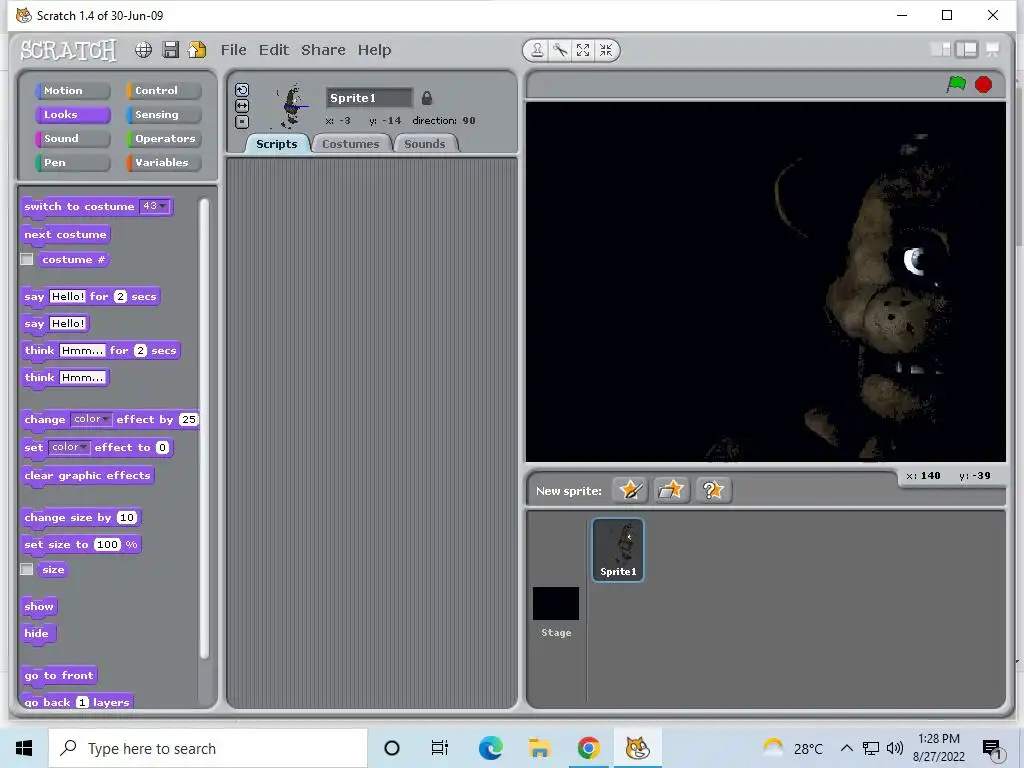Open the Help menu
Screen dimensions: 1024x768
tap(374, 50)
